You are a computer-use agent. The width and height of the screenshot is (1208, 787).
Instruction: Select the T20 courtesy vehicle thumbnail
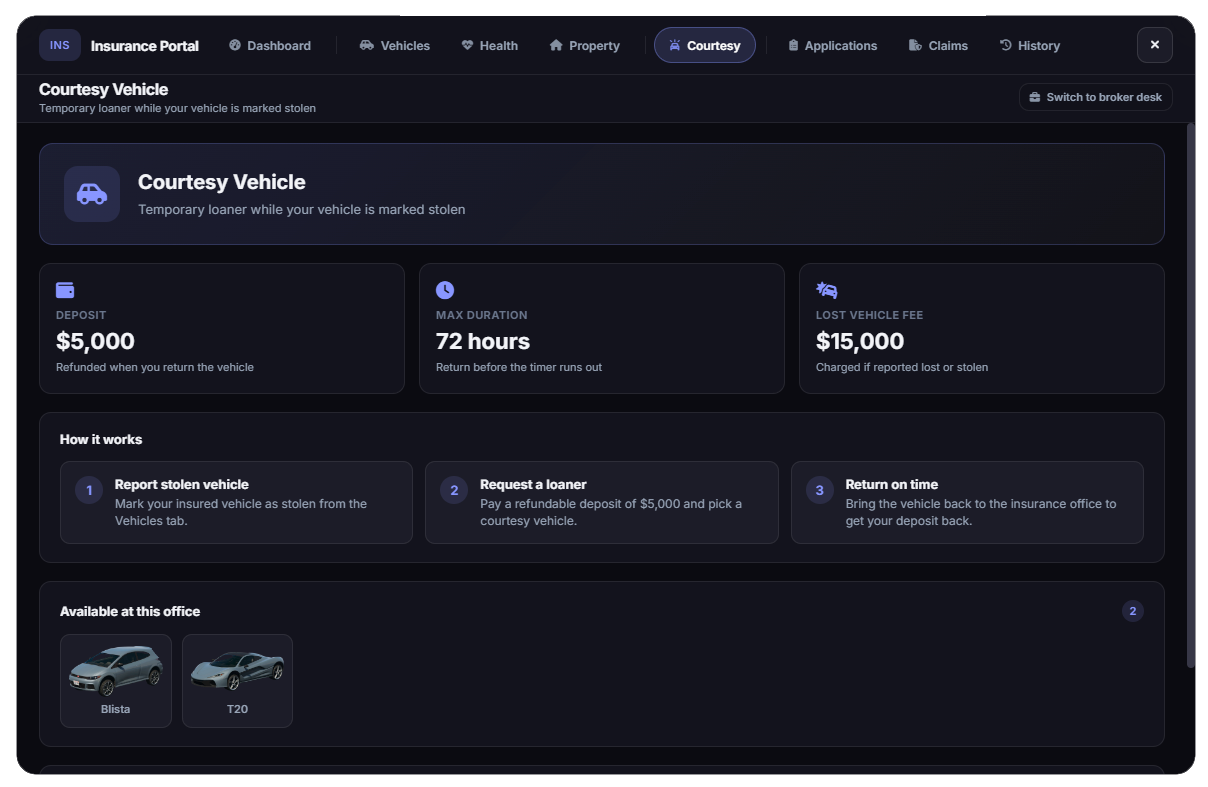(237, 681)
